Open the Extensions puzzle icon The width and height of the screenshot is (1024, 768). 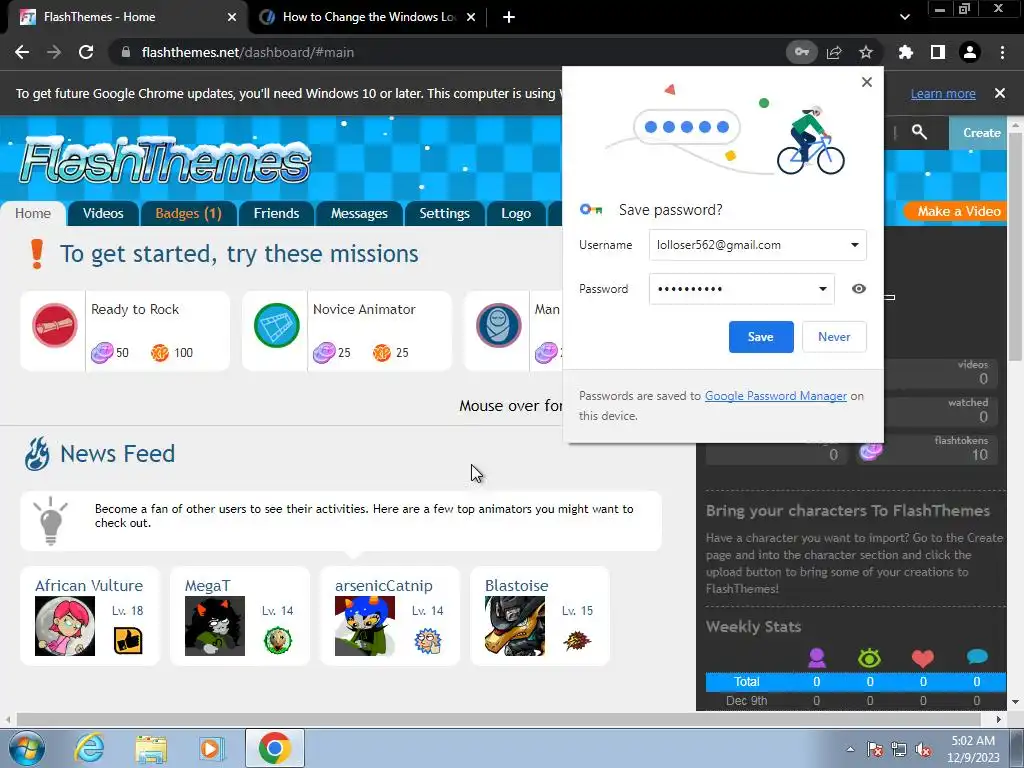[x=906, y=52]
